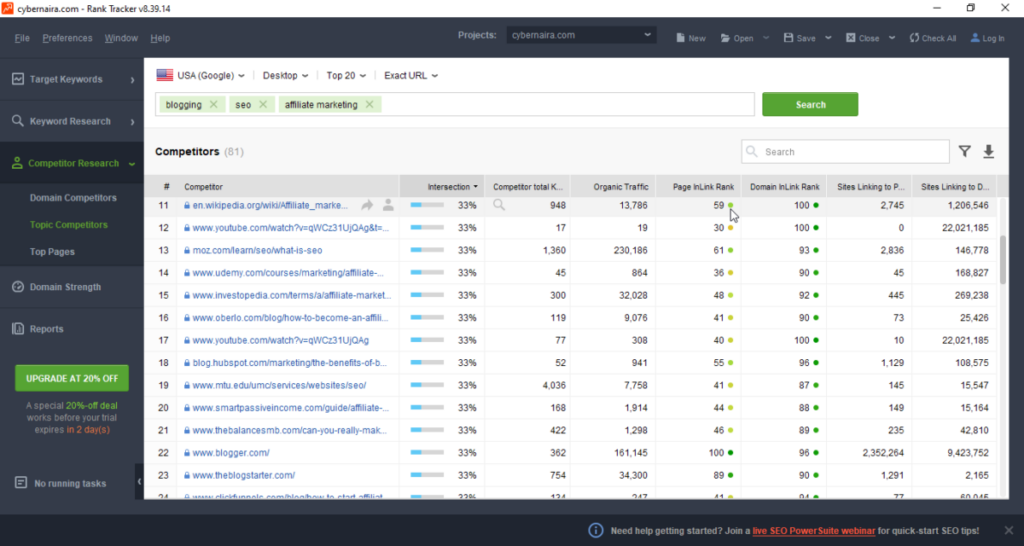Open the Domain Strength section
This screenshot has width=1024, height=546.
tap(65, 287)
